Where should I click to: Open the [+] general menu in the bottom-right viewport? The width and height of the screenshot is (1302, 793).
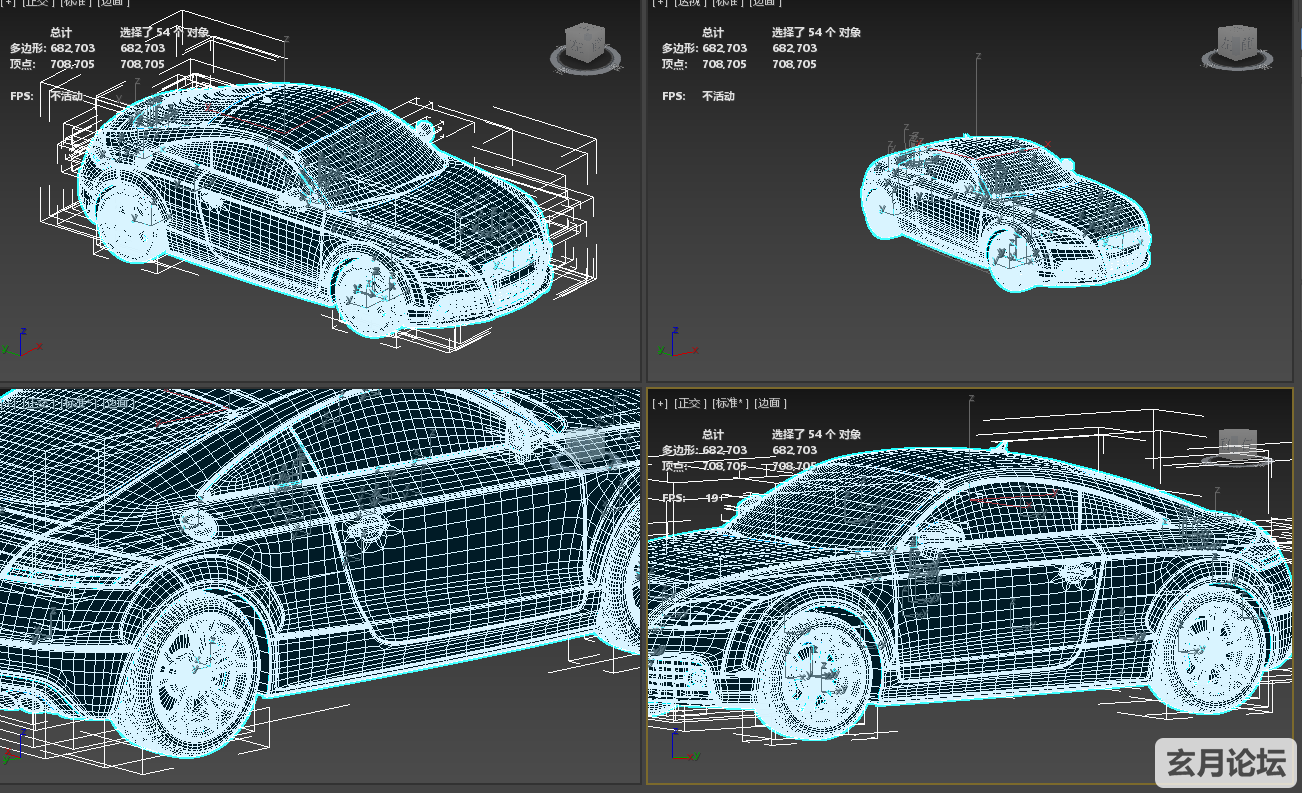(660, 403)
